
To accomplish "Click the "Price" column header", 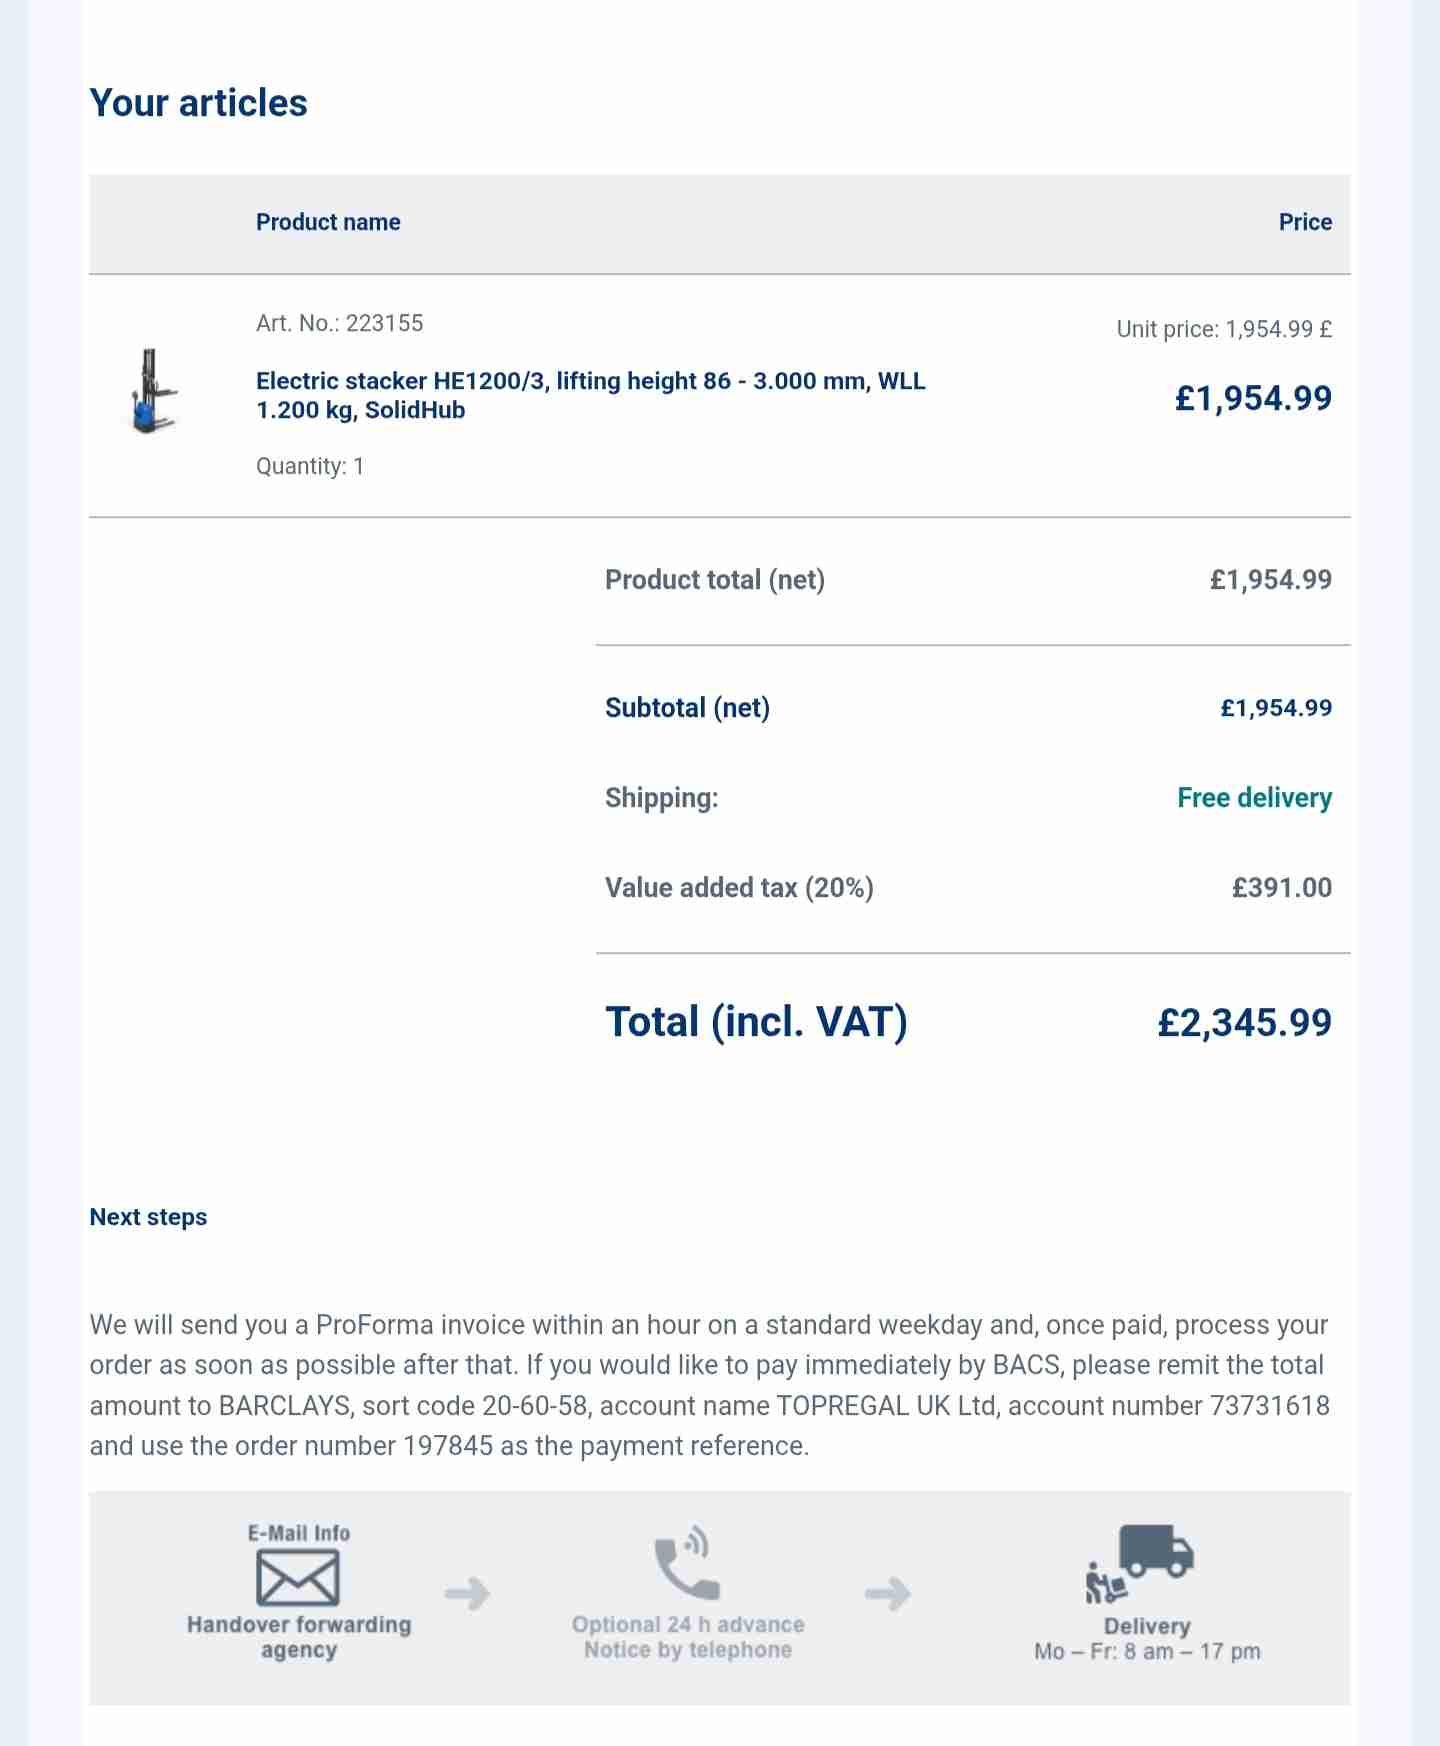I will [1305, 222].
